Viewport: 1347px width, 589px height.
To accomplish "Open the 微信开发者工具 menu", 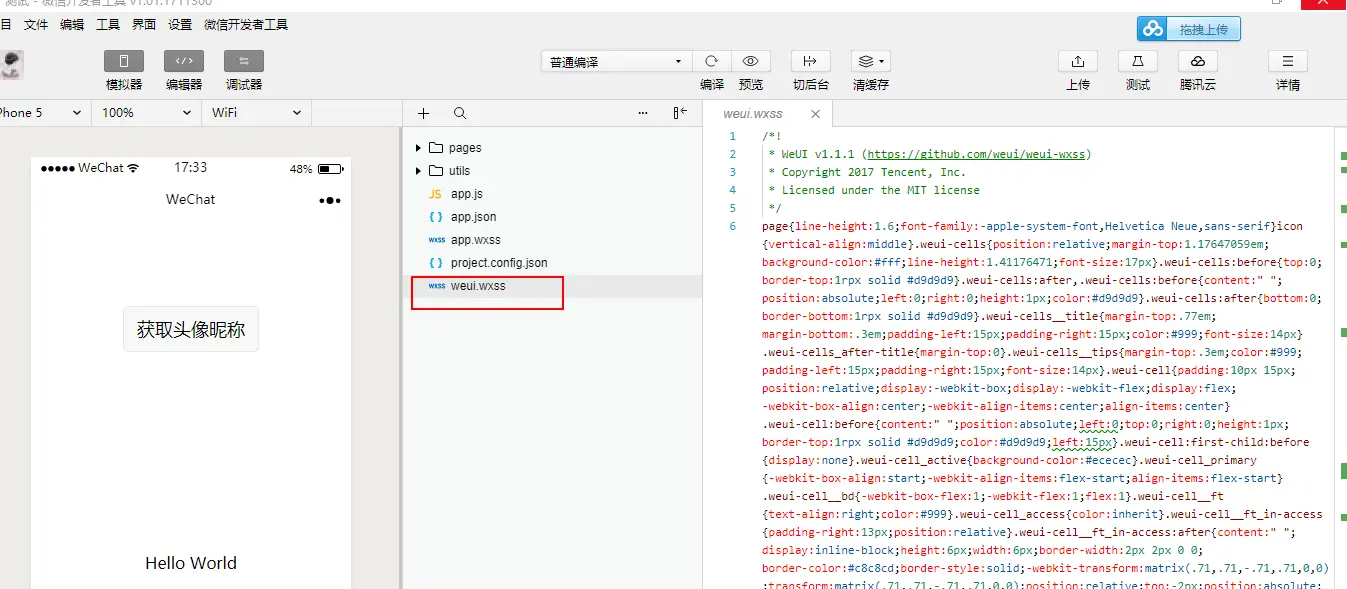I will [246, 25].
